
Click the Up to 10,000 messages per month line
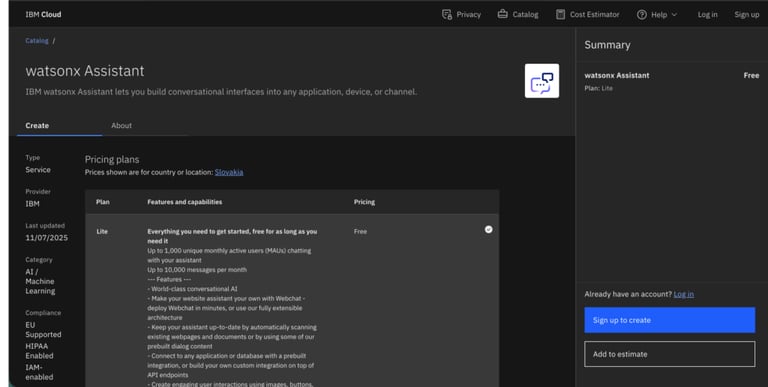(x=197, y=269)
